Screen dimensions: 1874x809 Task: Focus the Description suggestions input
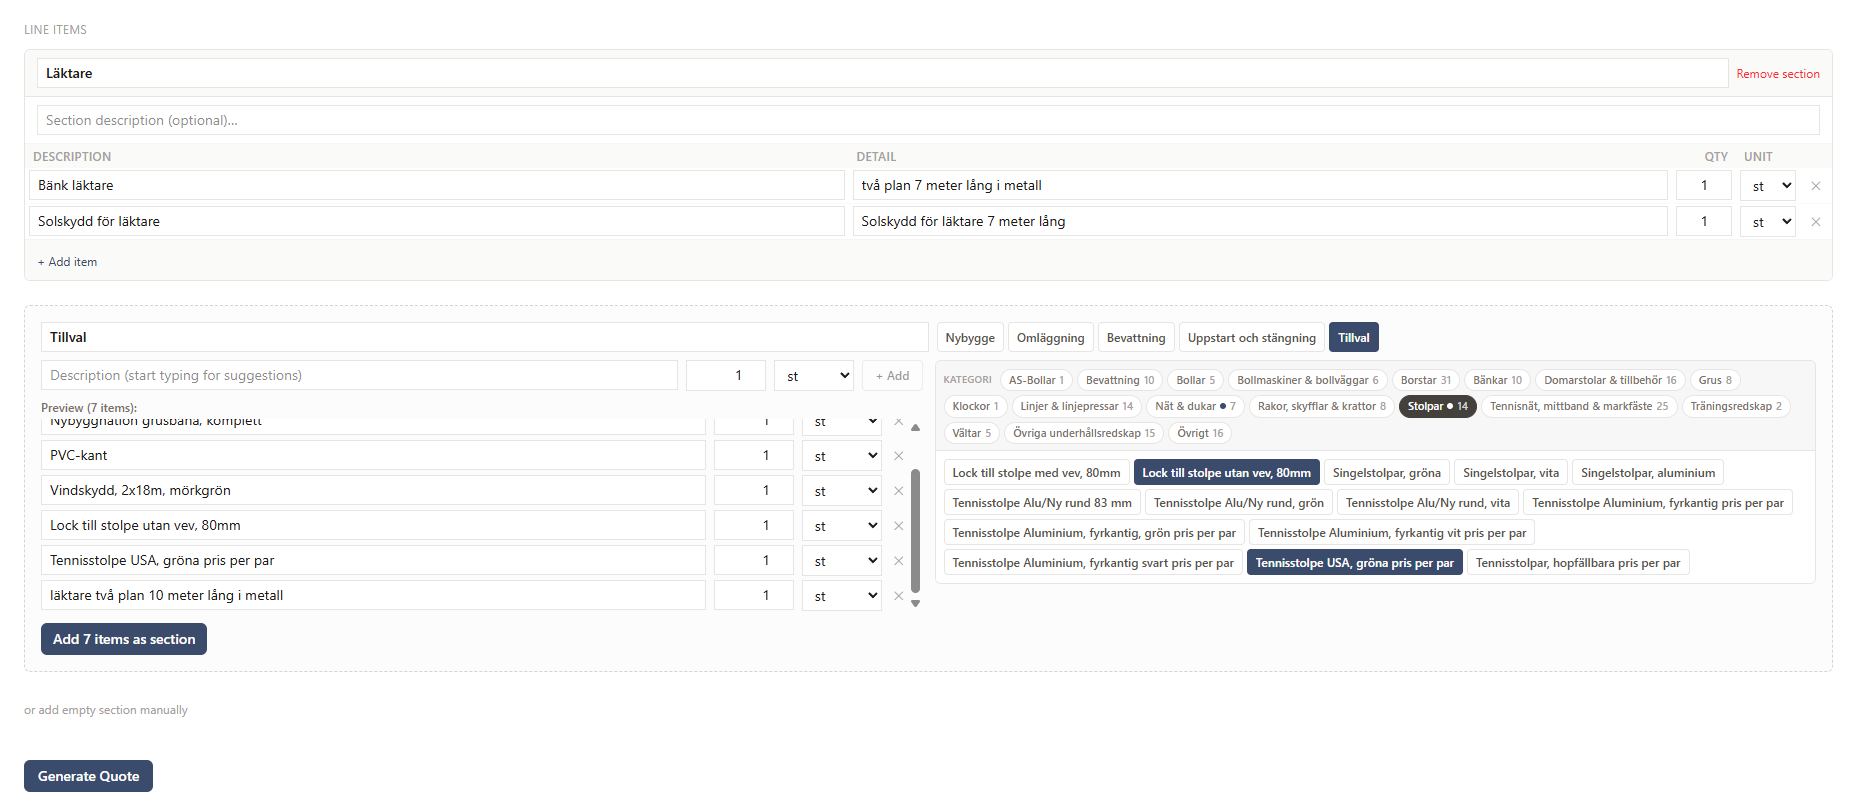(359, 376)
